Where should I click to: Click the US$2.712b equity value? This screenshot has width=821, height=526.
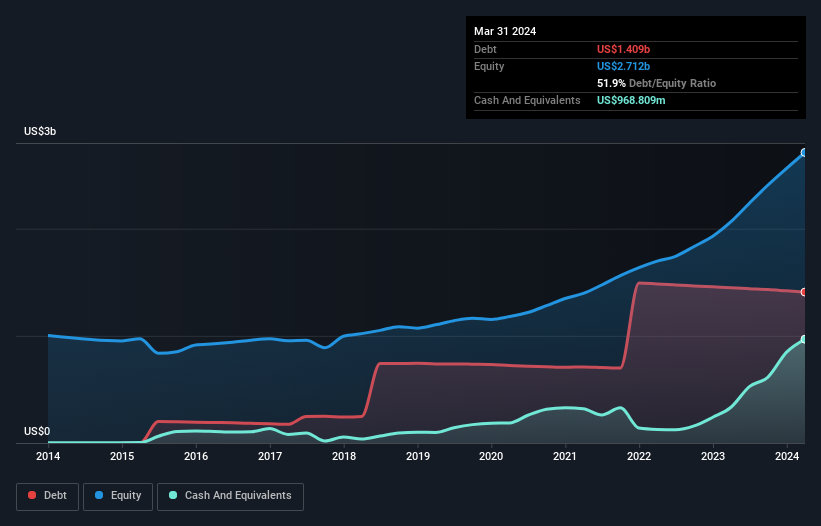(623, 66)
